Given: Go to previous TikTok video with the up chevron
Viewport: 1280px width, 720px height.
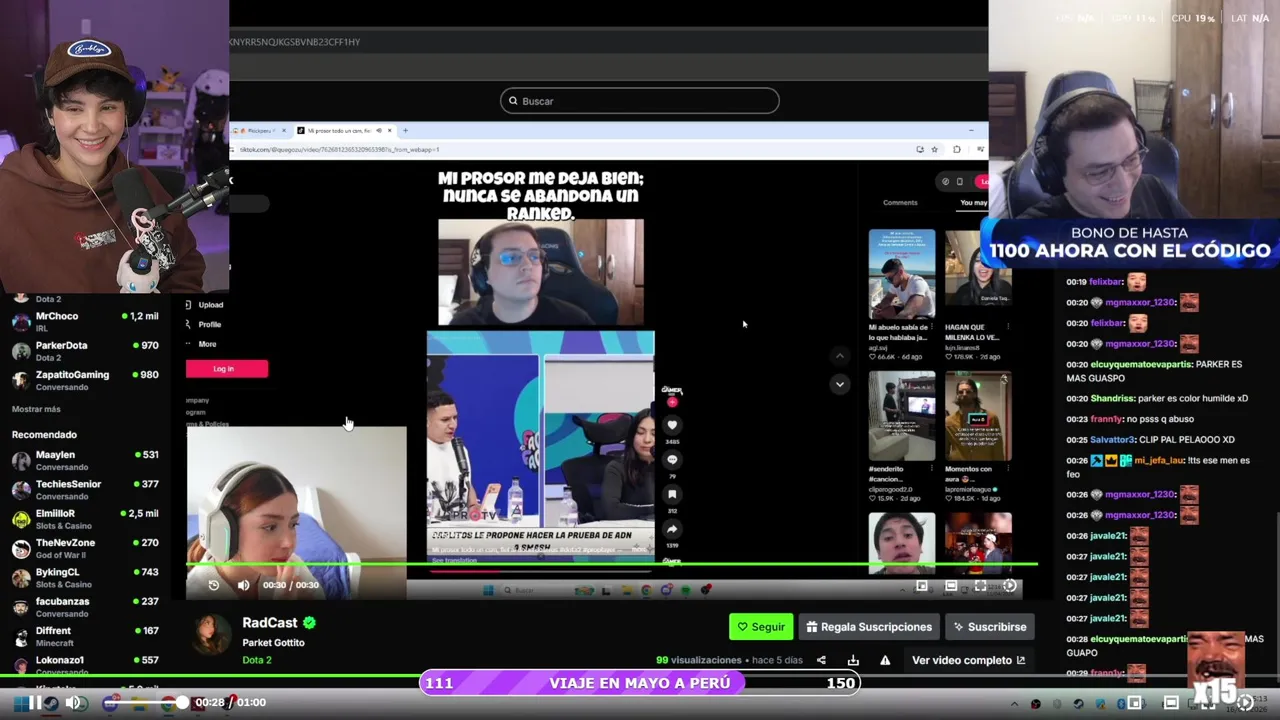Looking at the screenshot, I should (840, 356).
